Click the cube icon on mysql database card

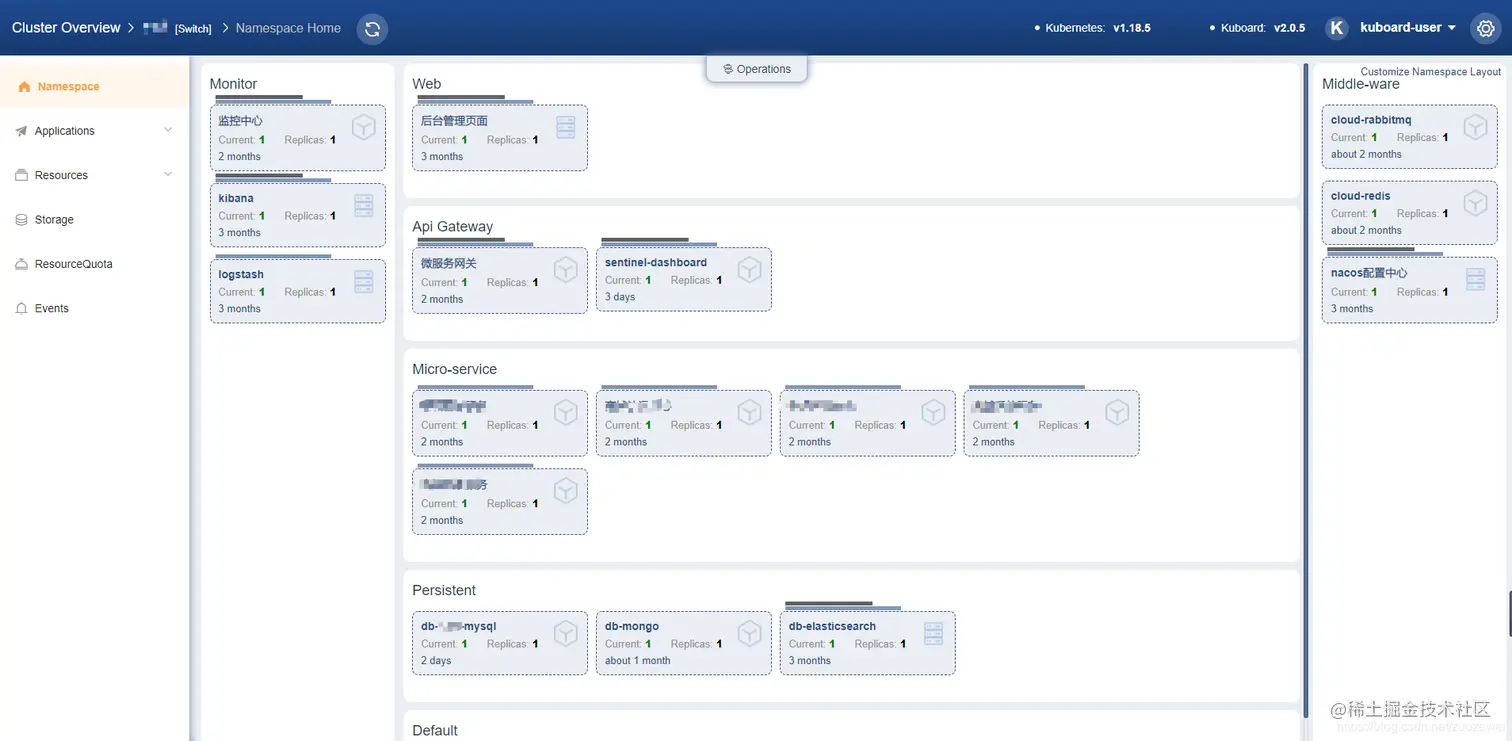(566, 633)
